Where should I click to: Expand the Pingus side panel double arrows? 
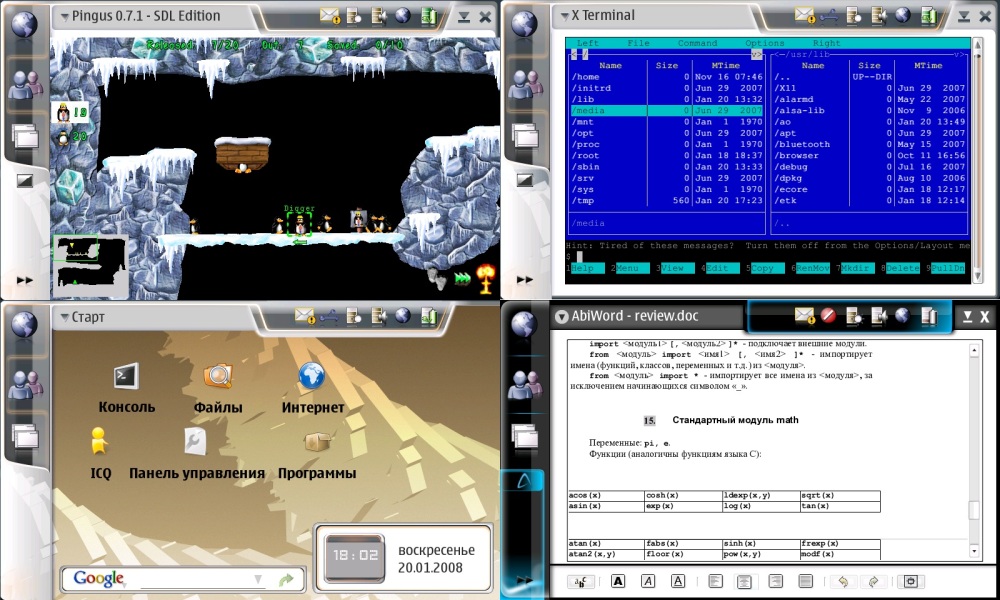[24, 280]
